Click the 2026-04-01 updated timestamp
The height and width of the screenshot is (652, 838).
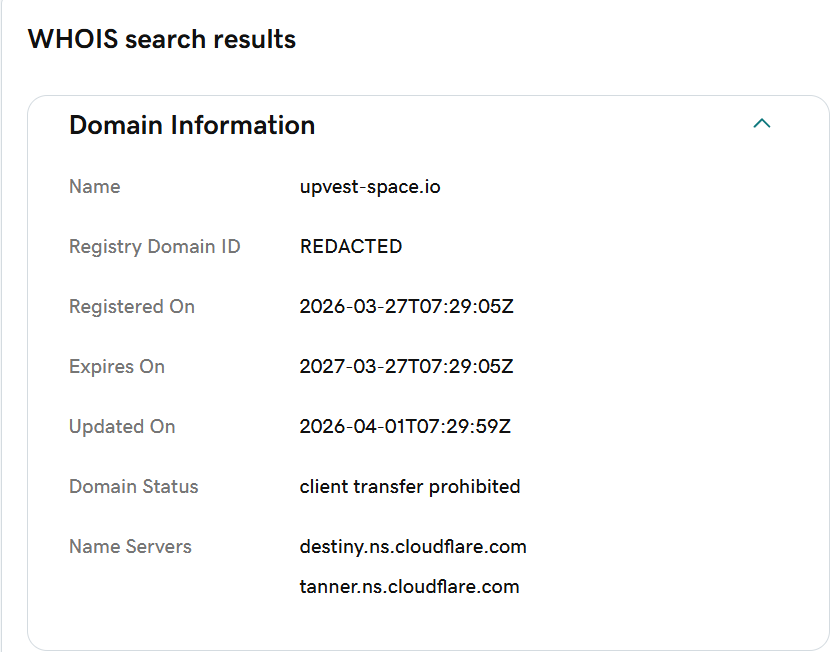coord(406,427)
